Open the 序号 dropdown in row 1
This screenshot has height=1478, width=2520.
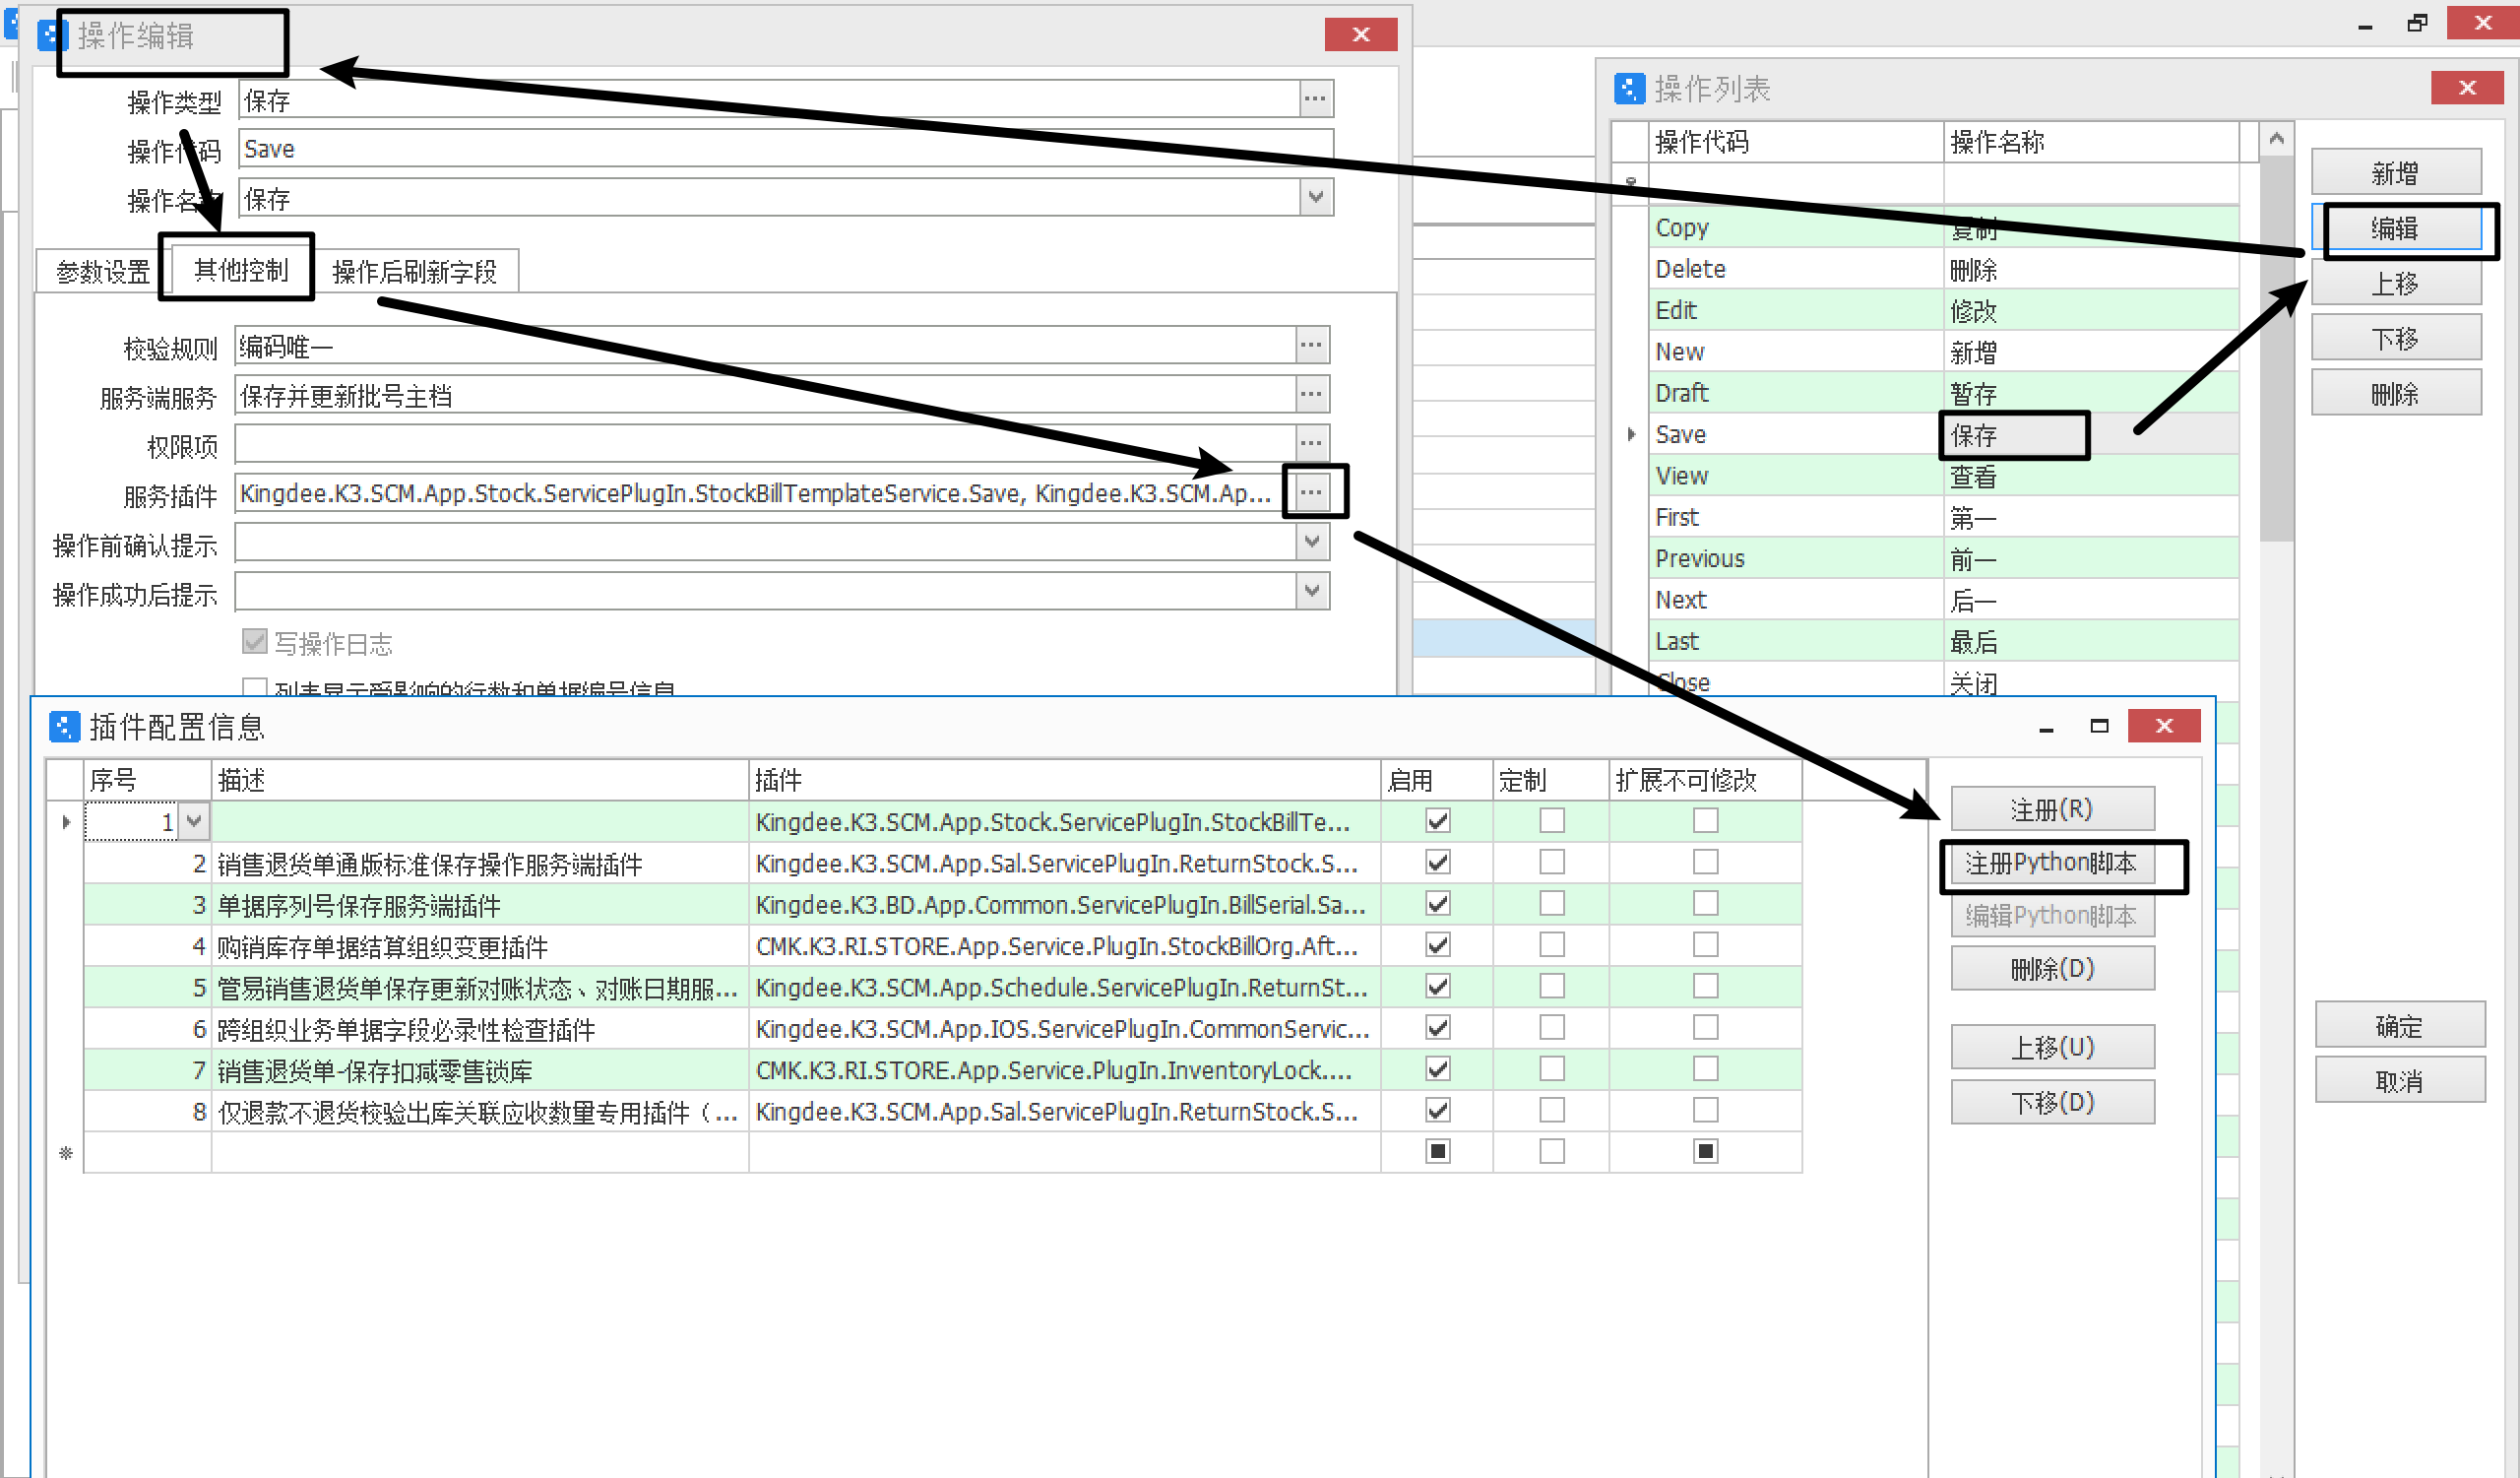tap(194, 822)
